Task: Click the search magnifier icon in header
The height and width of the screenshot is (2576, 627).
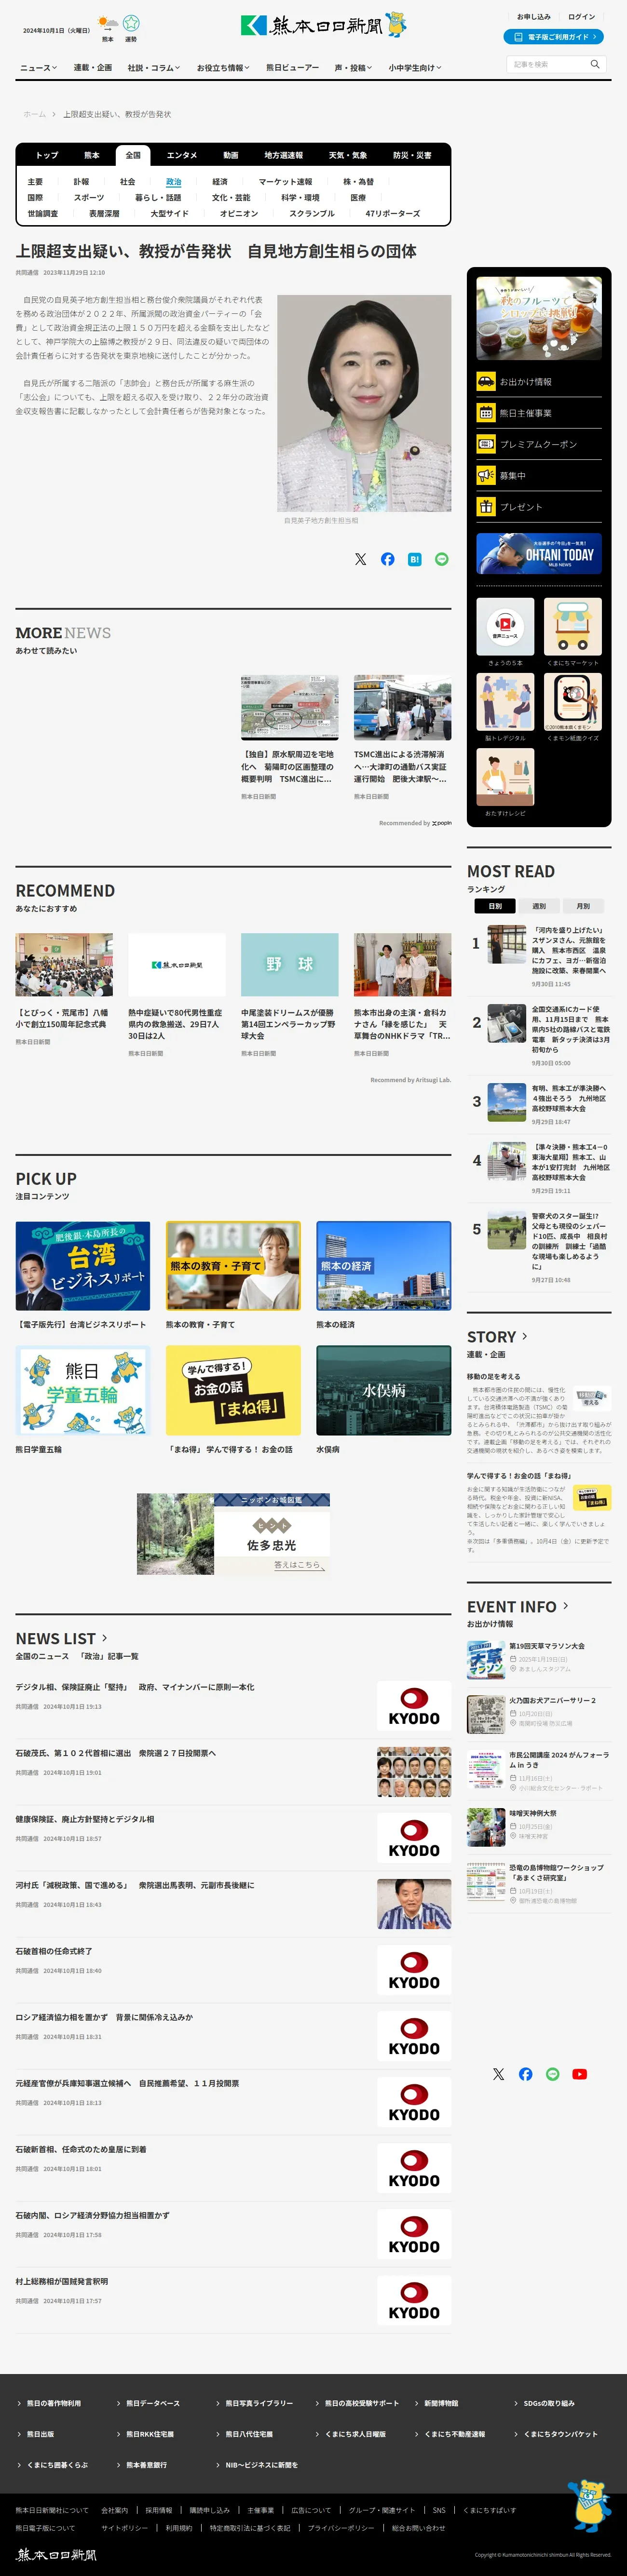Action: point(595,64)
